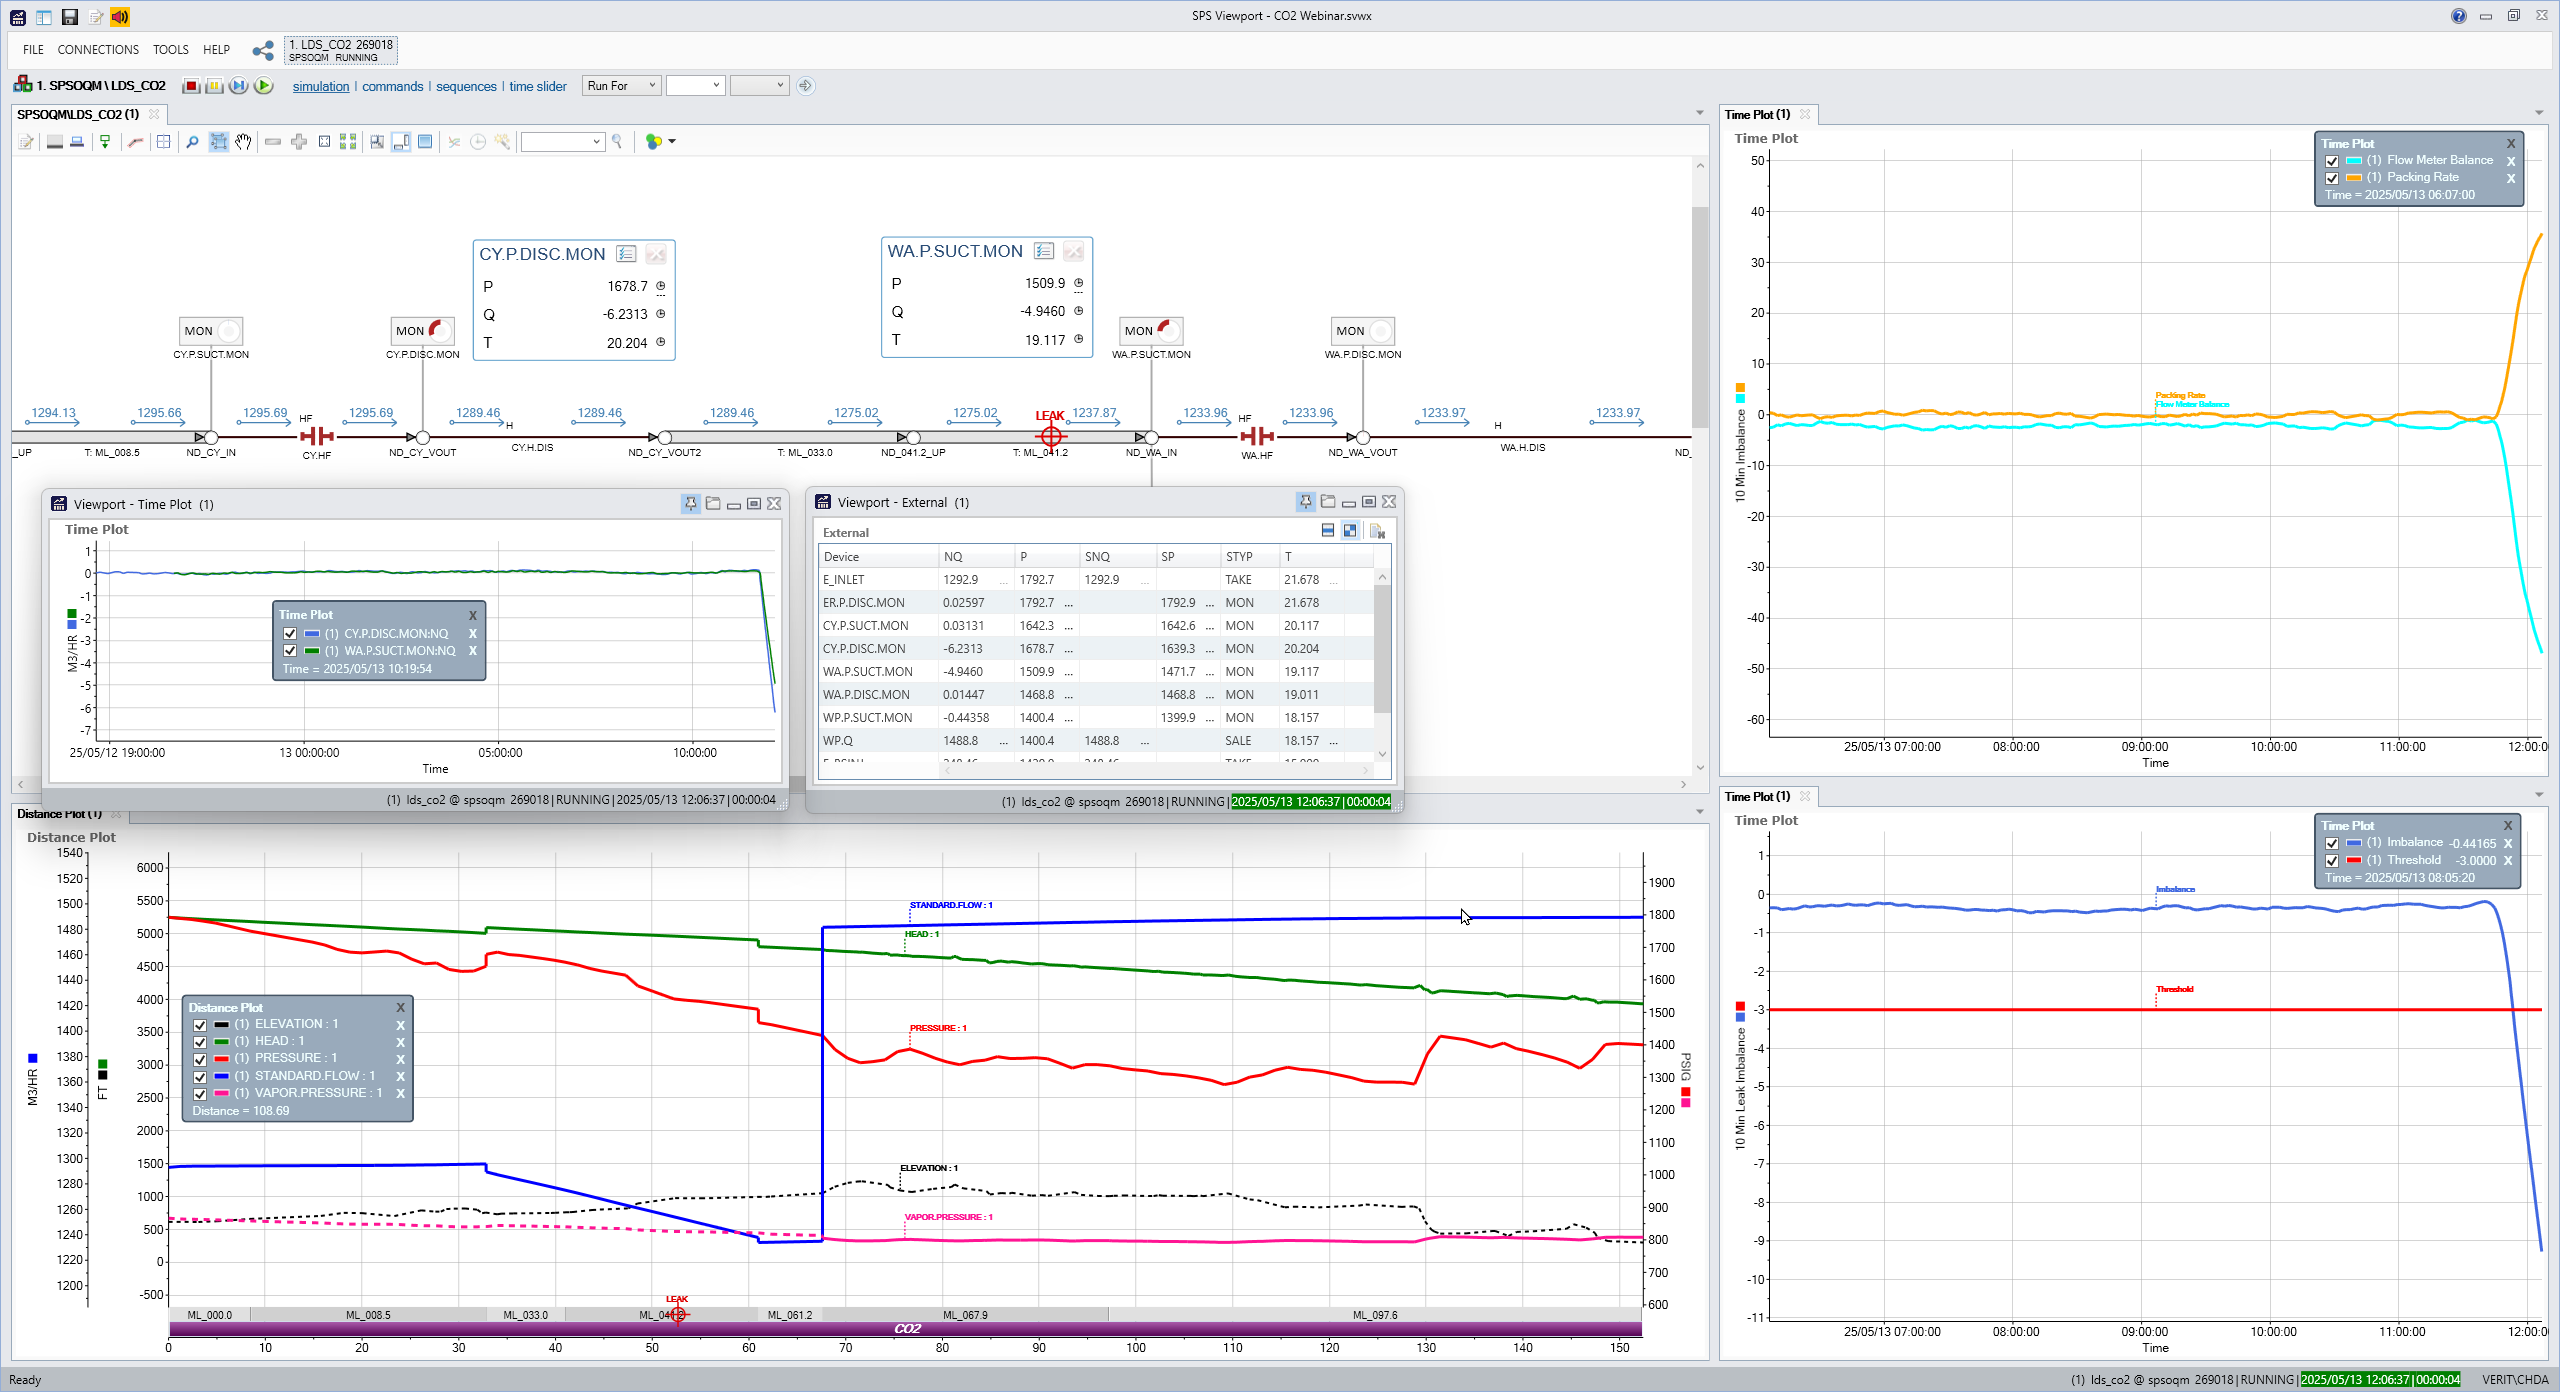Stop the running simulation
The height and width of the screenshot is (1392, 2560).
(190, 85)
